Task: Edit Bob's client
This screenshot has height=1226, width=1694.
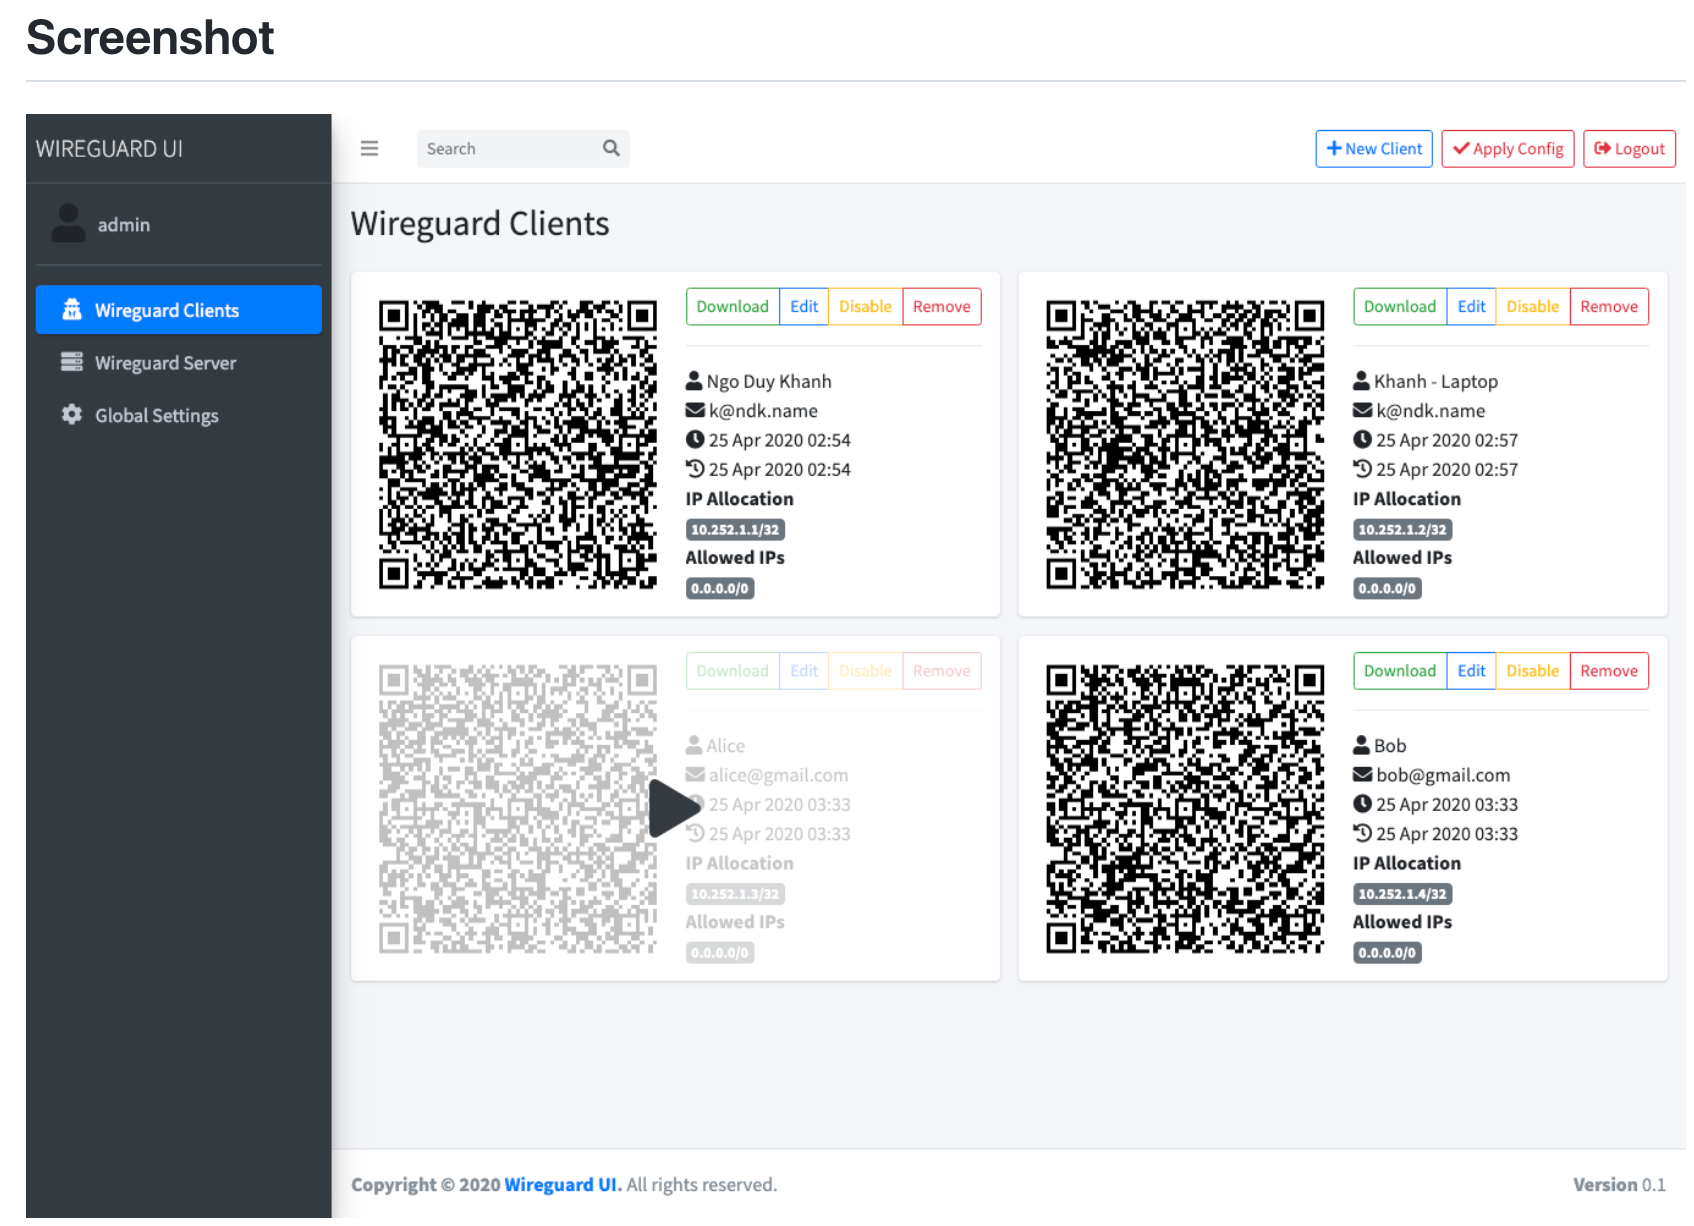Action: click(1471, 670)
